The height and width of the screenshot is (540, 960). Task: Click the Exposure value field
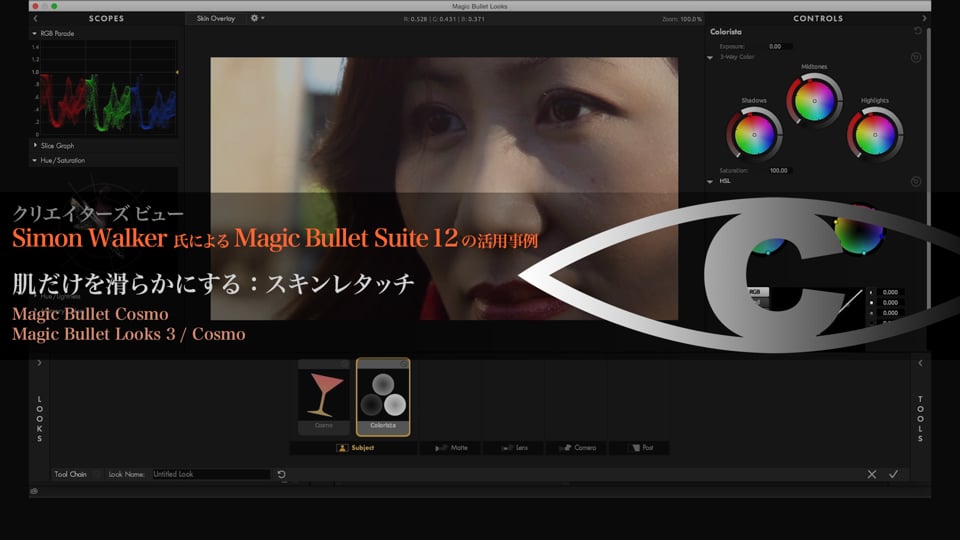(779, 47)
